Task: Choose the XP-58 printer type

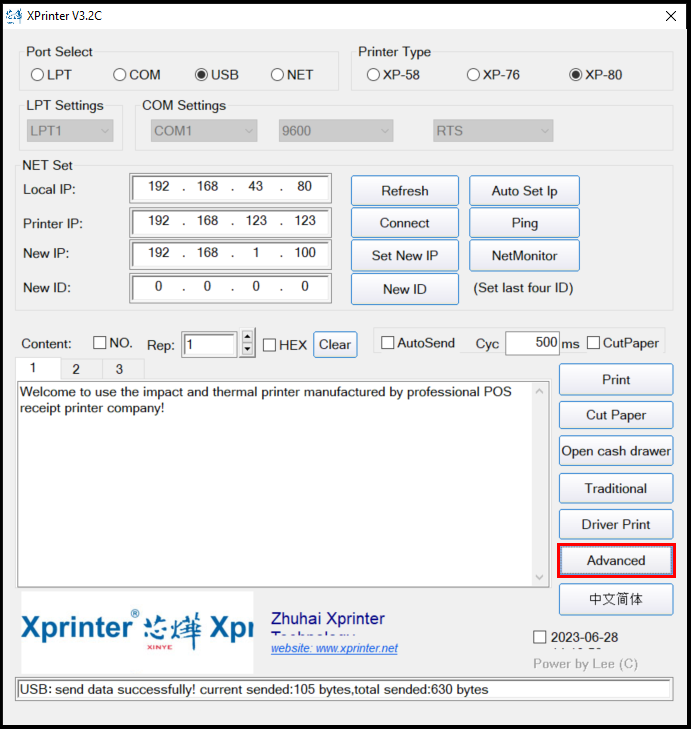Action: [373, 75]
